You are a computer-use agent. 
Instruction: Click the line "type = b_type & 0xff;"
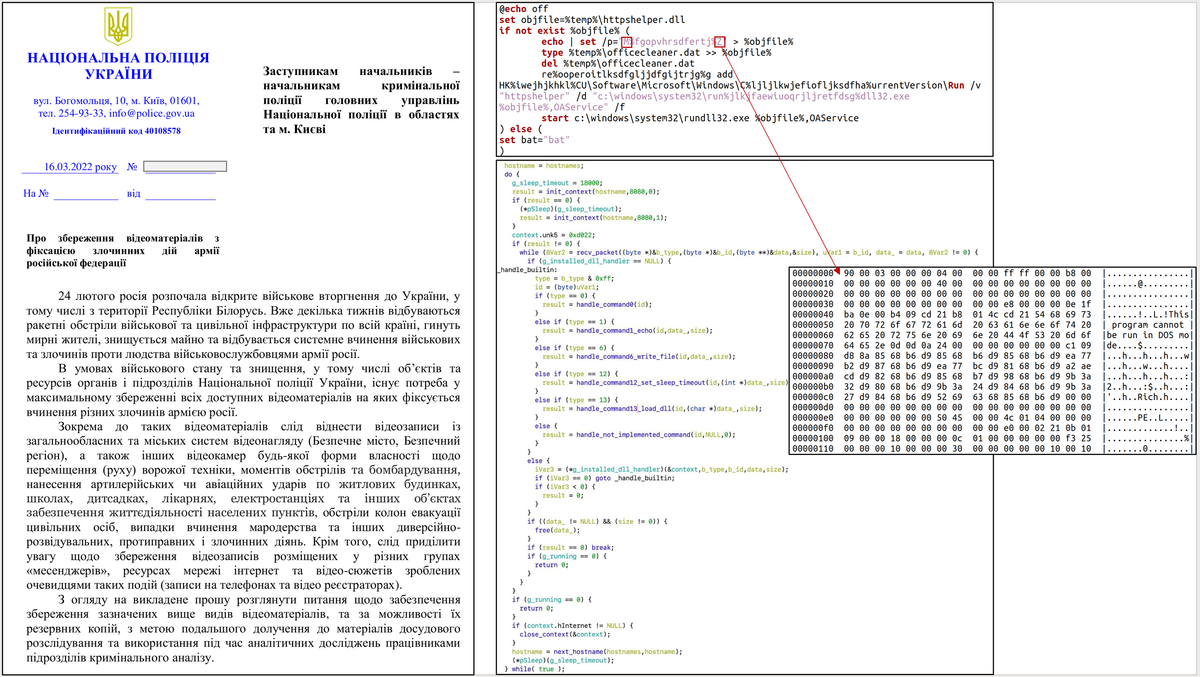(x=574, y=278)
